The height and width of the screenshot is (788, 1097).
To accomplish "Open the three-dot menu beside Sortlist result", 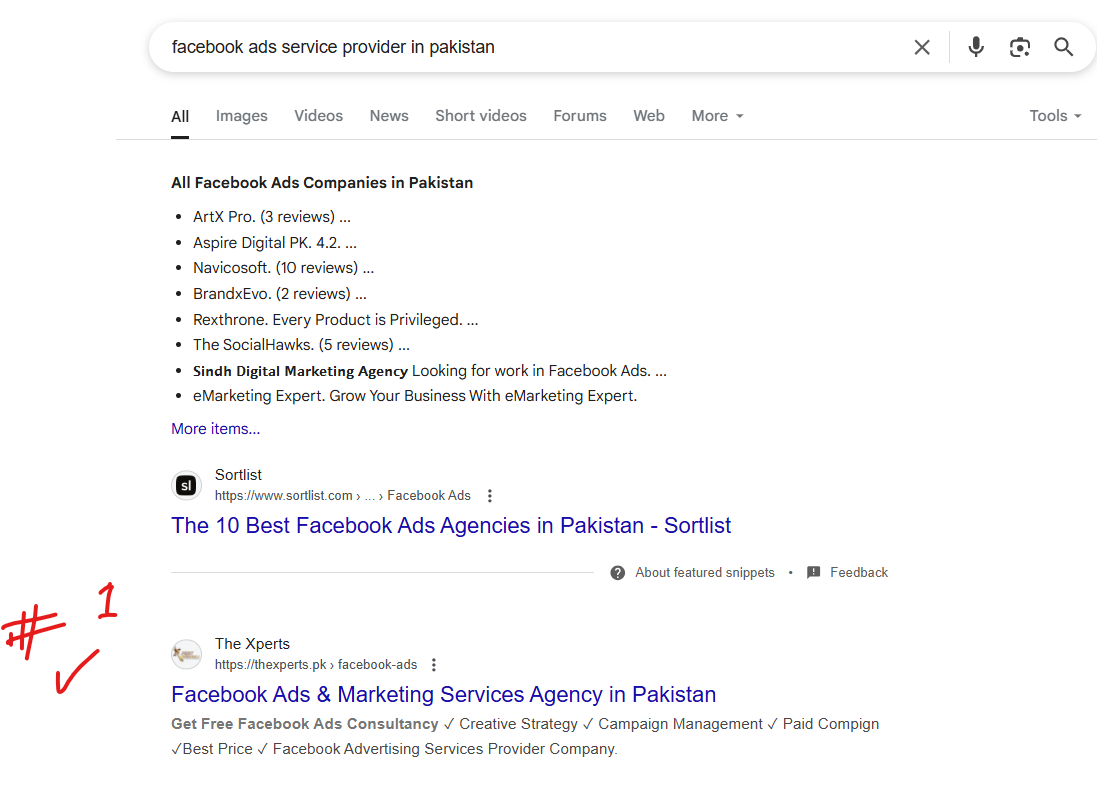I will pos(490,495).
